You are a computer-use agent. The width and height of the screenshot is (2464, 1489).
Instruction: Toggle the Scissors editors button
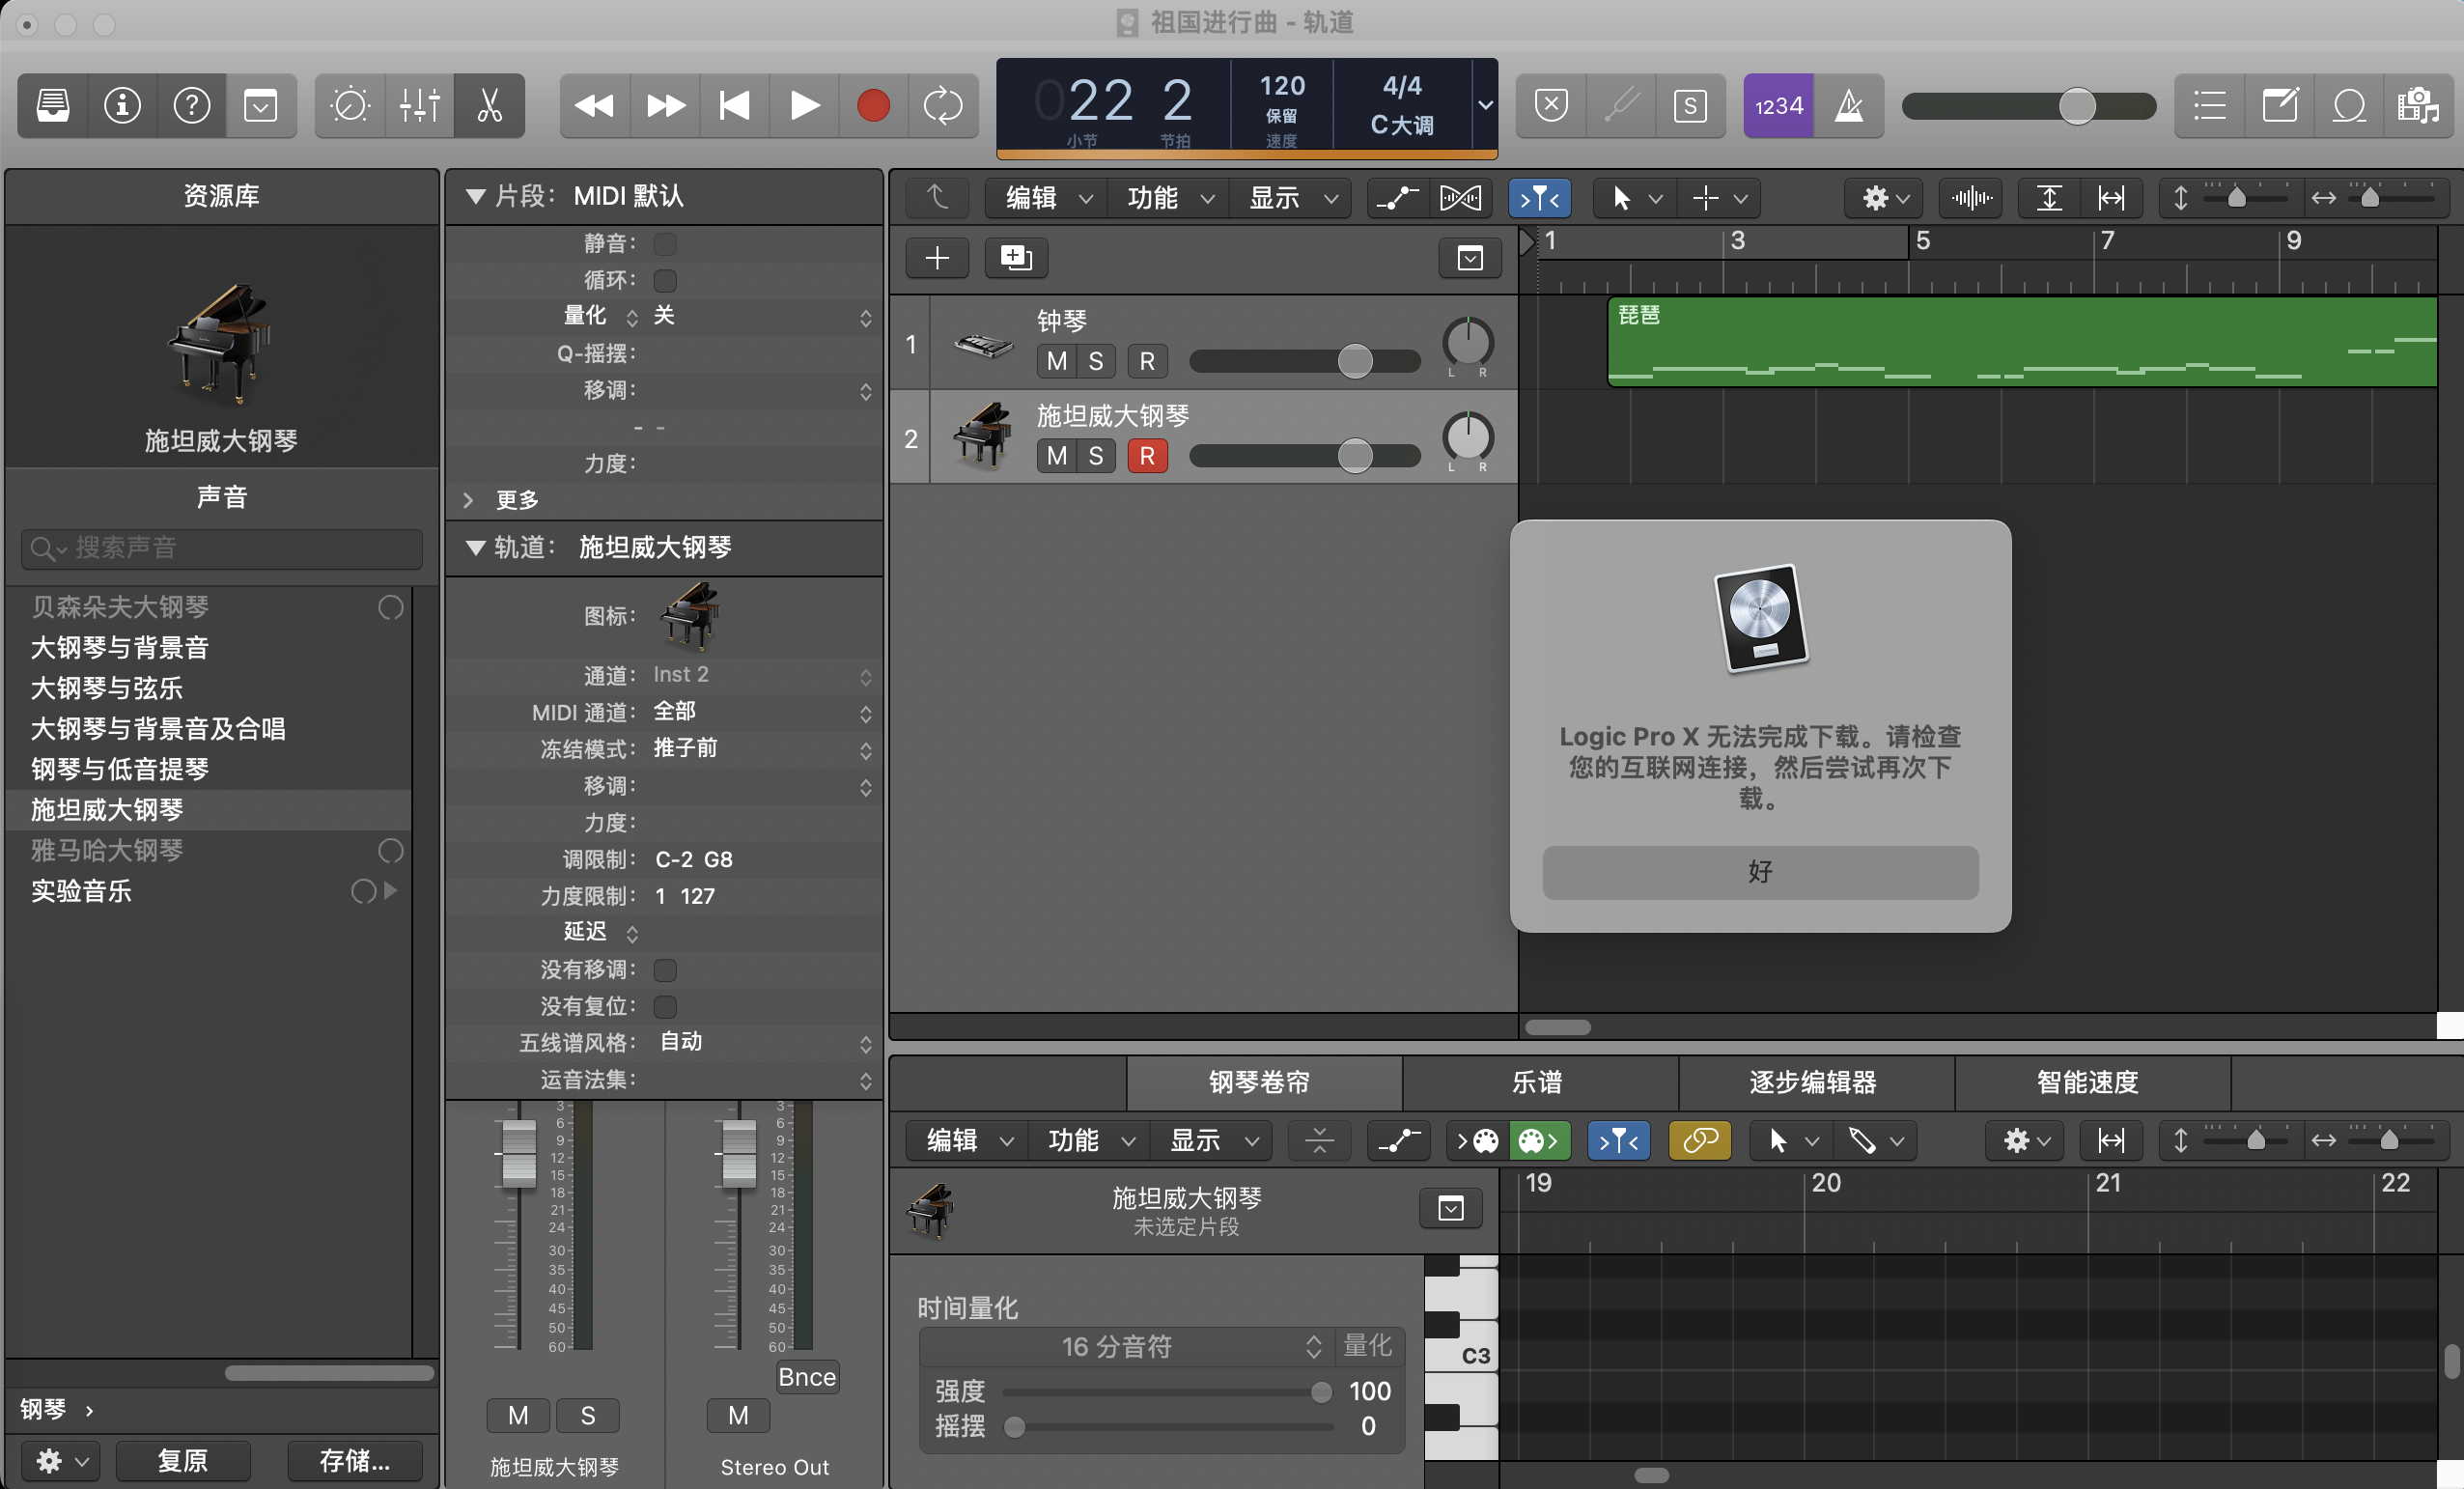click(x=489, y=105)
